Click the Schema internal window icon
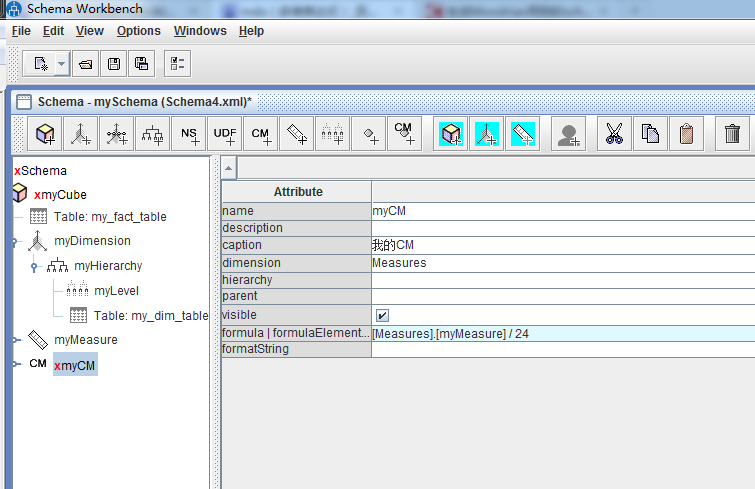The height and width of the screenshot is (489, 755). click(24, 102)
